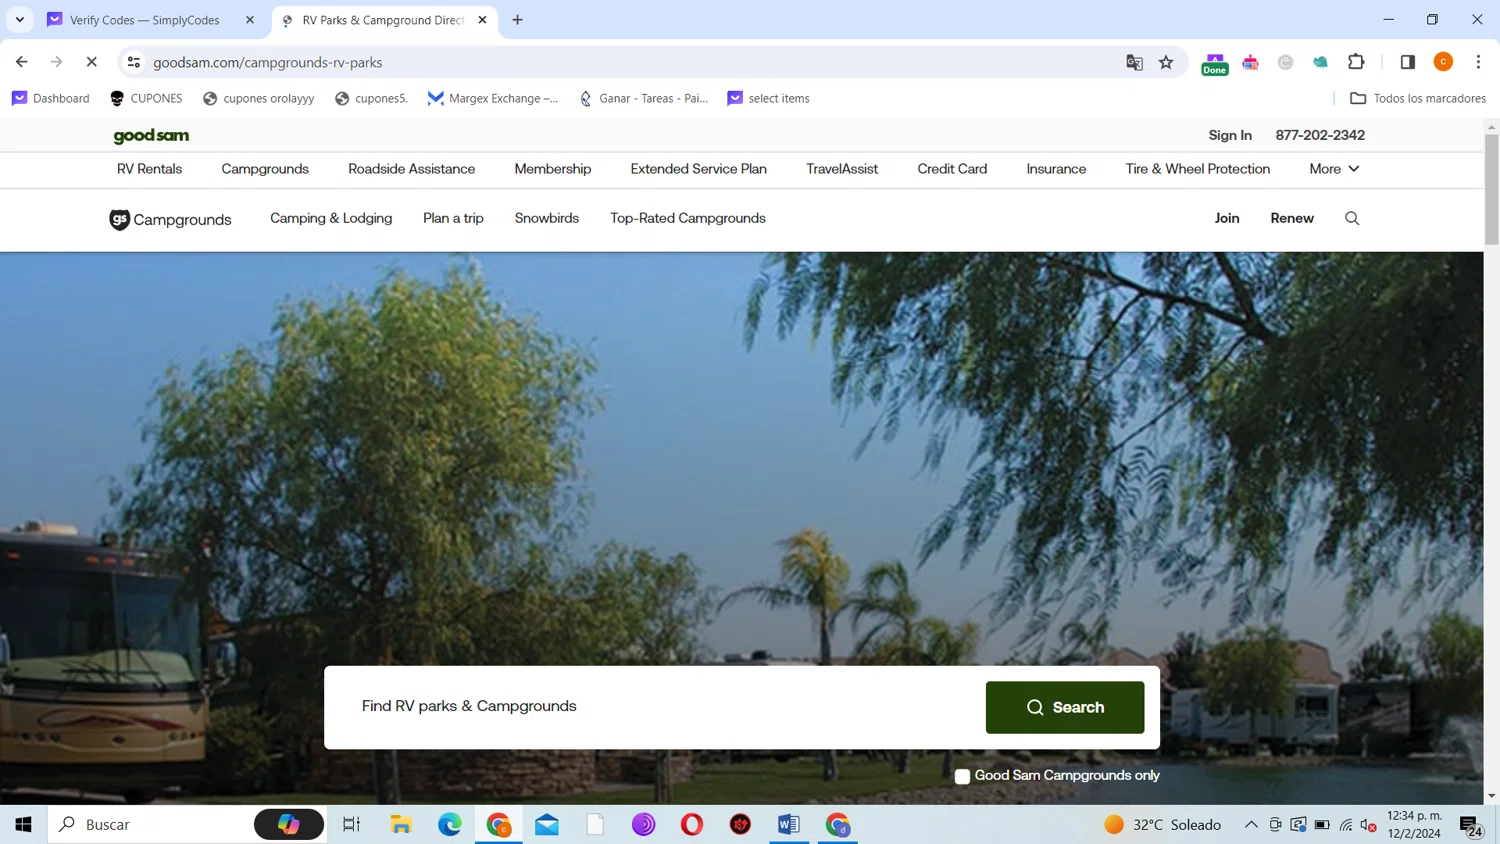Open the Credit Card link
1500x844 pixels.
pyautogui.click(x=952, y=169)
